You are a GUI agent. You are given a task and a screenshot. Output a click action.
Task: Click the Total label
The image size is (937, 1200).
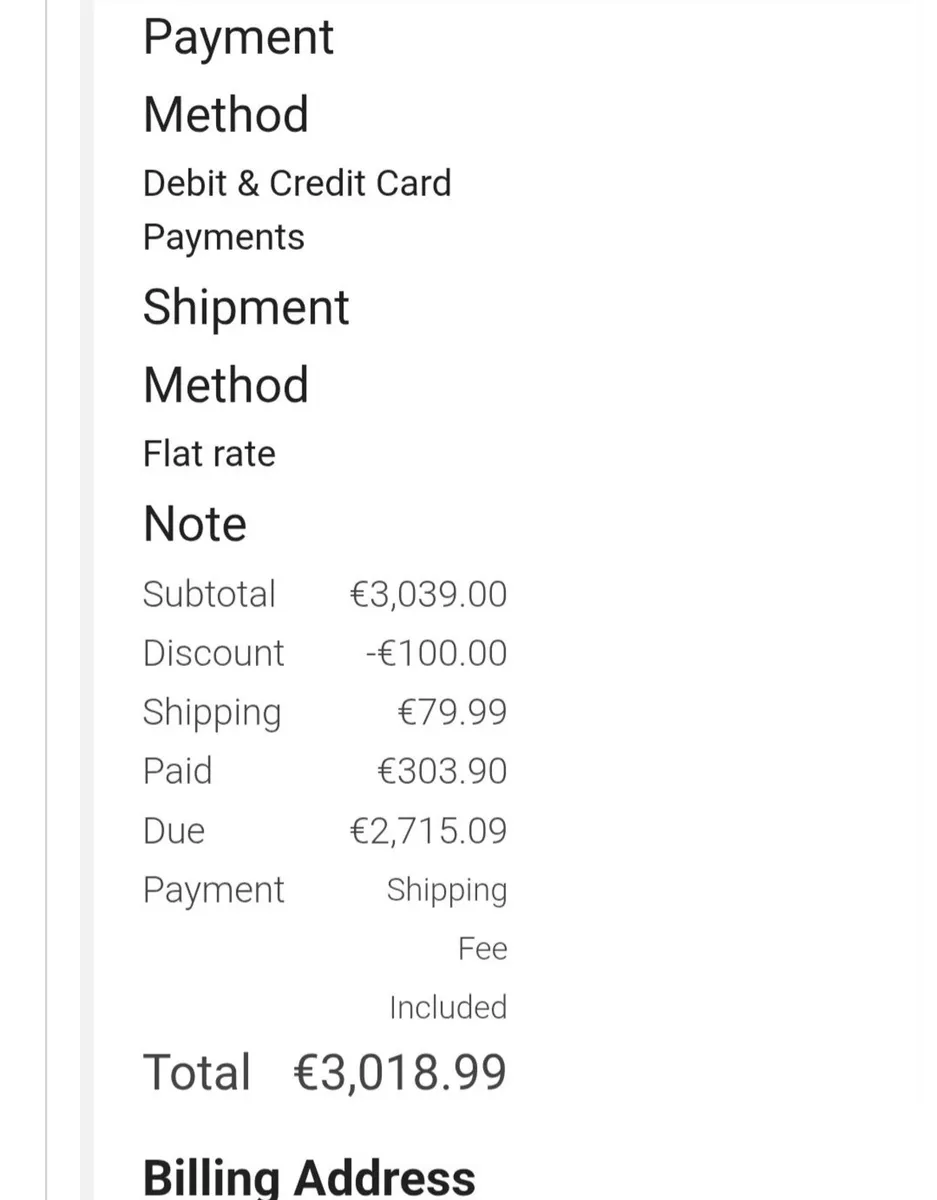tap(197, 1072)
